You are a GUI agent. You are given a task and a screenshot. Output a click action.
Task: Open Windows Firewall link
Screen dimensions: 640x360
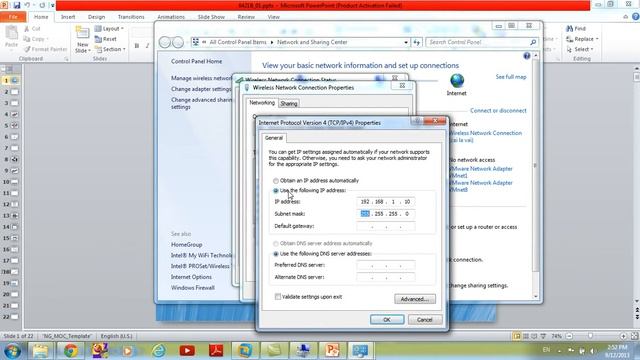(193, 288)
